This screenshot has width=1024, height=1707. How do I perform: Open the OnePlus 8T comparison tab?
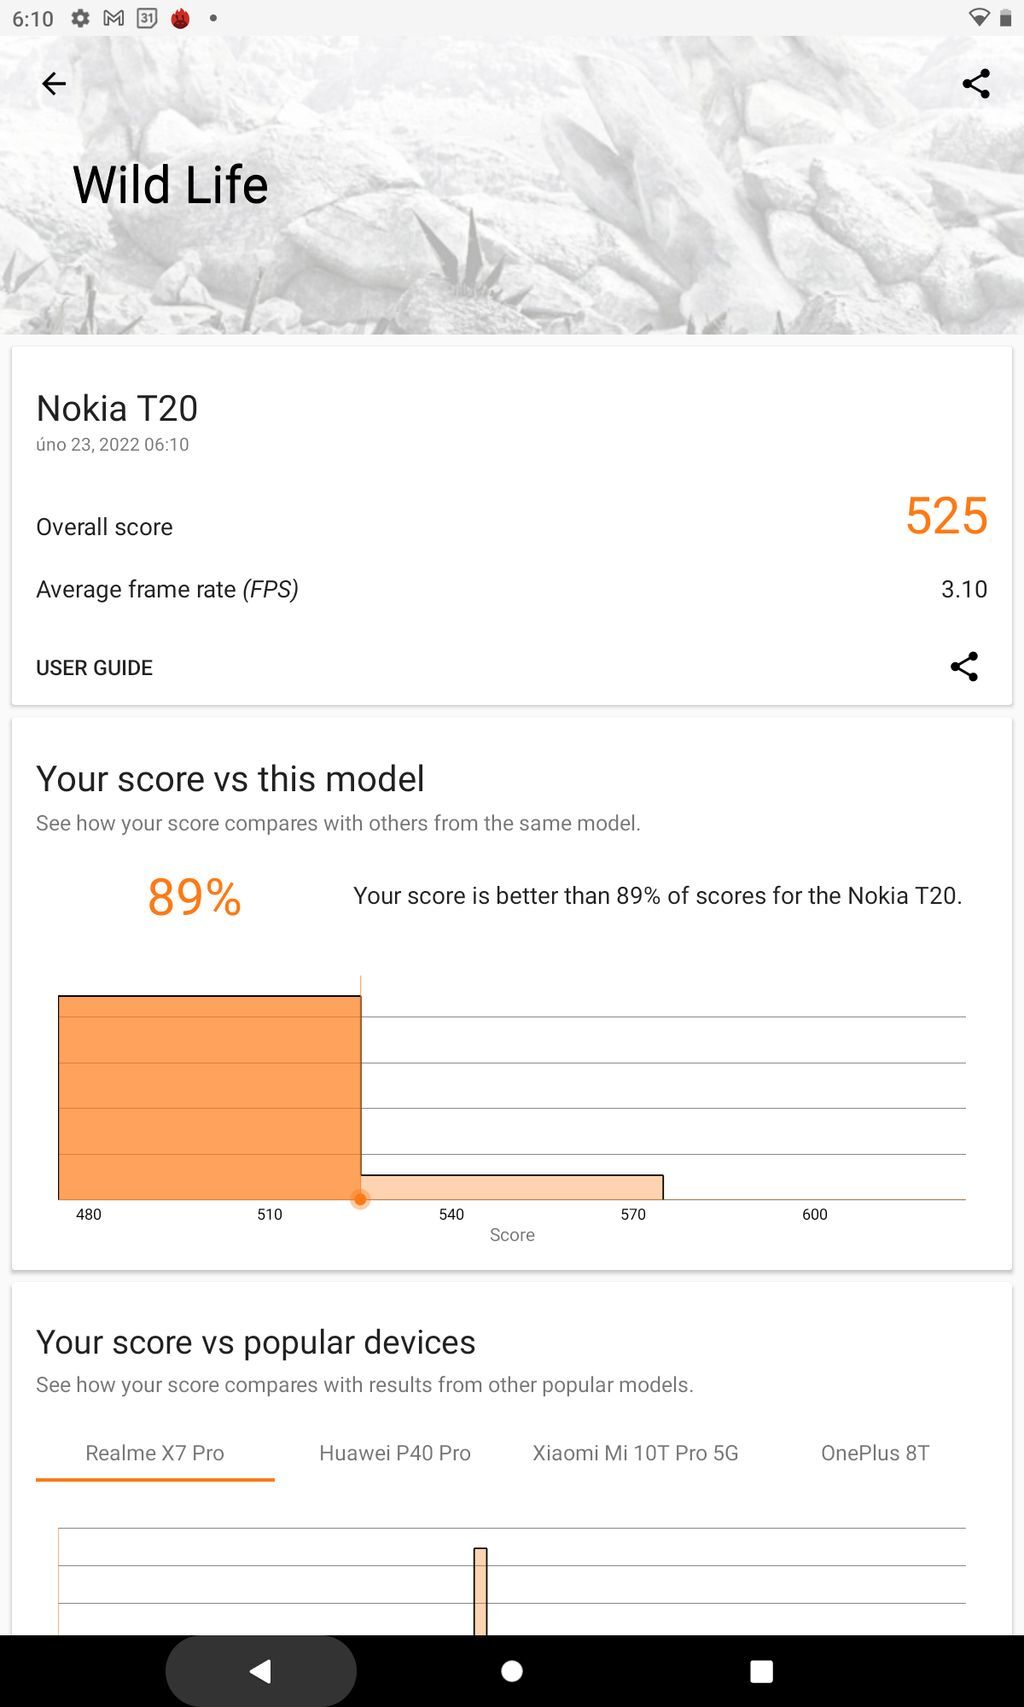pyautogui.click(x=875, y=1453)
